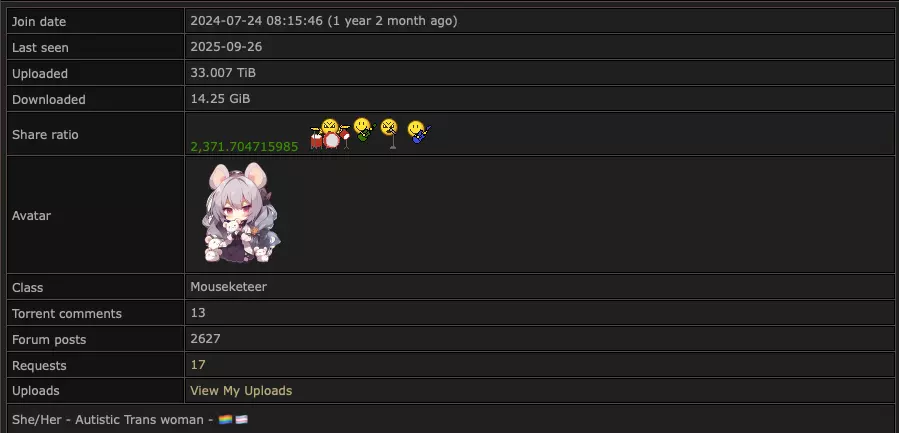Viewport: 899px width, 433px height.
Task: Click the Mouseketeer class value
Action: (229, 287)
